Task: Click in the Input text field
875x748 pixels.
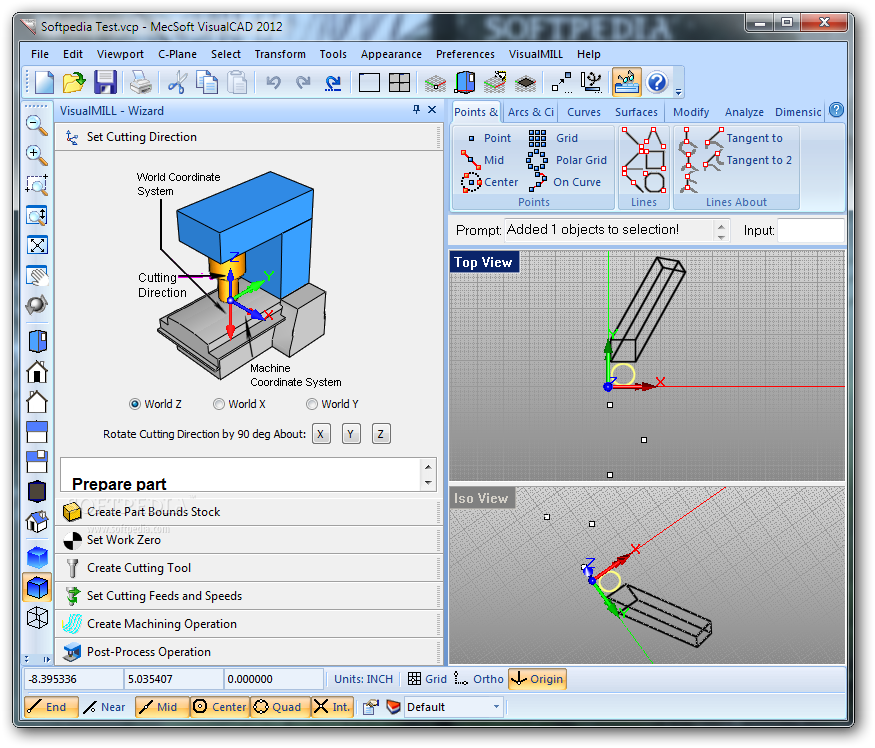Action: [x=811, y=230]
